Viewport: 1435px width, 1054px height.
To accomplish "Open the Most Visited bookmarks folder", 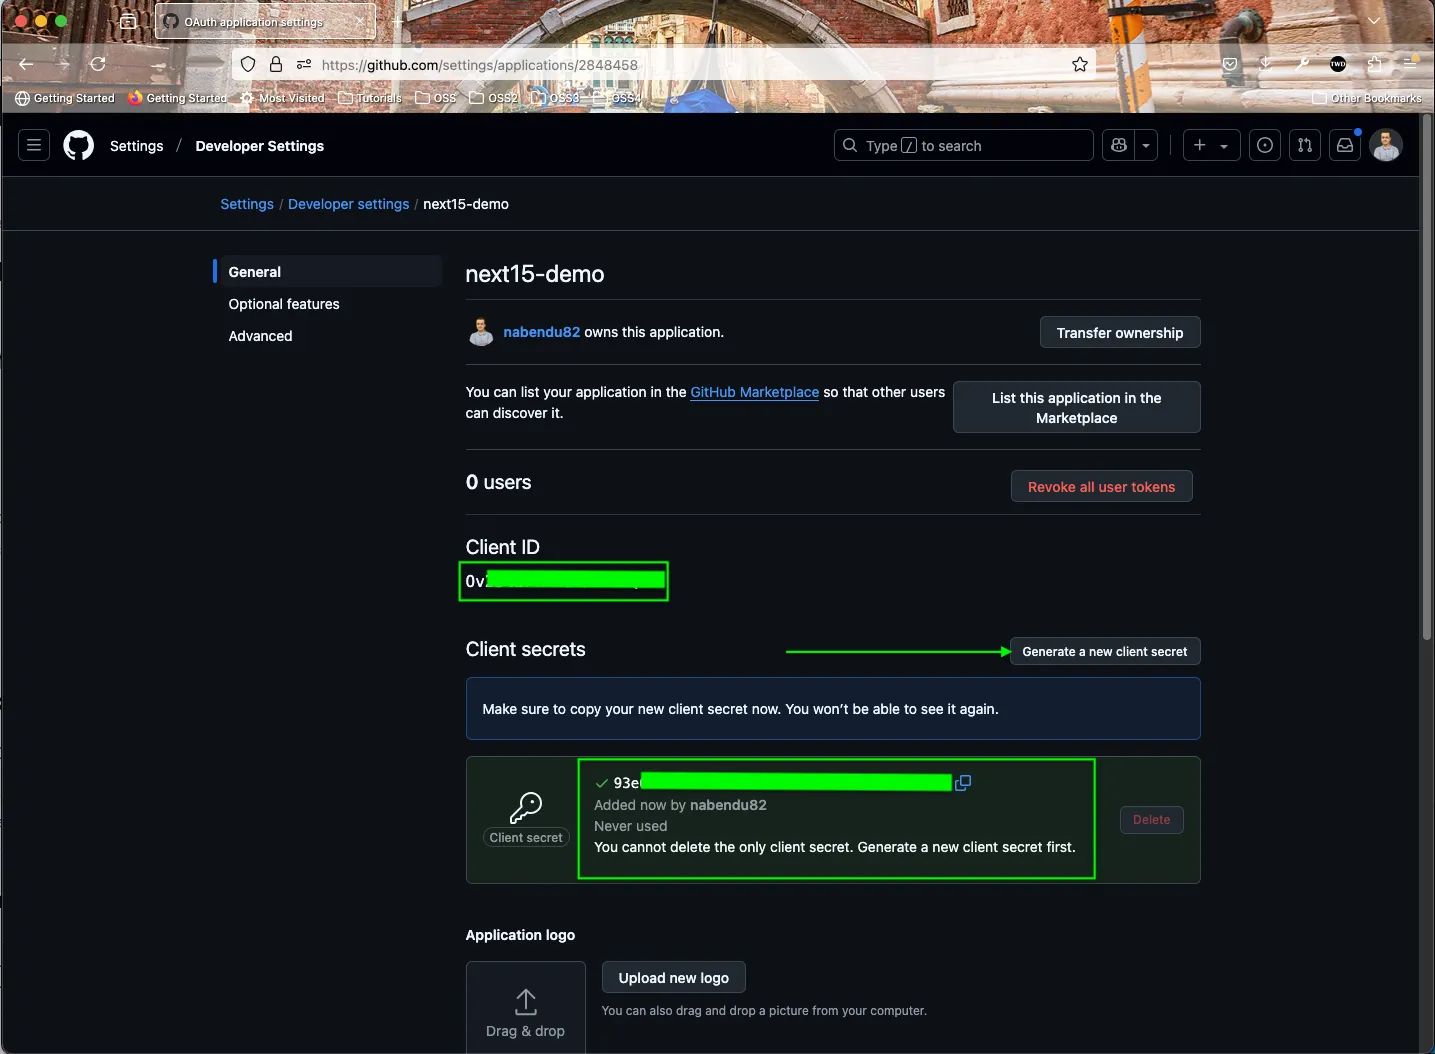I will (282, 98).
